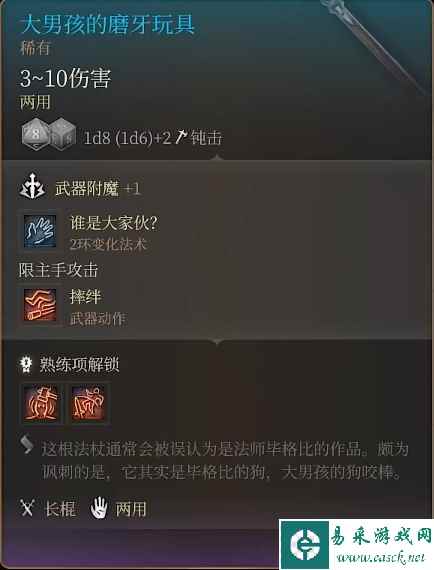Click the 谁是大家伙? spell name
This screenshot has height=570, width=434.
[113, 223]
